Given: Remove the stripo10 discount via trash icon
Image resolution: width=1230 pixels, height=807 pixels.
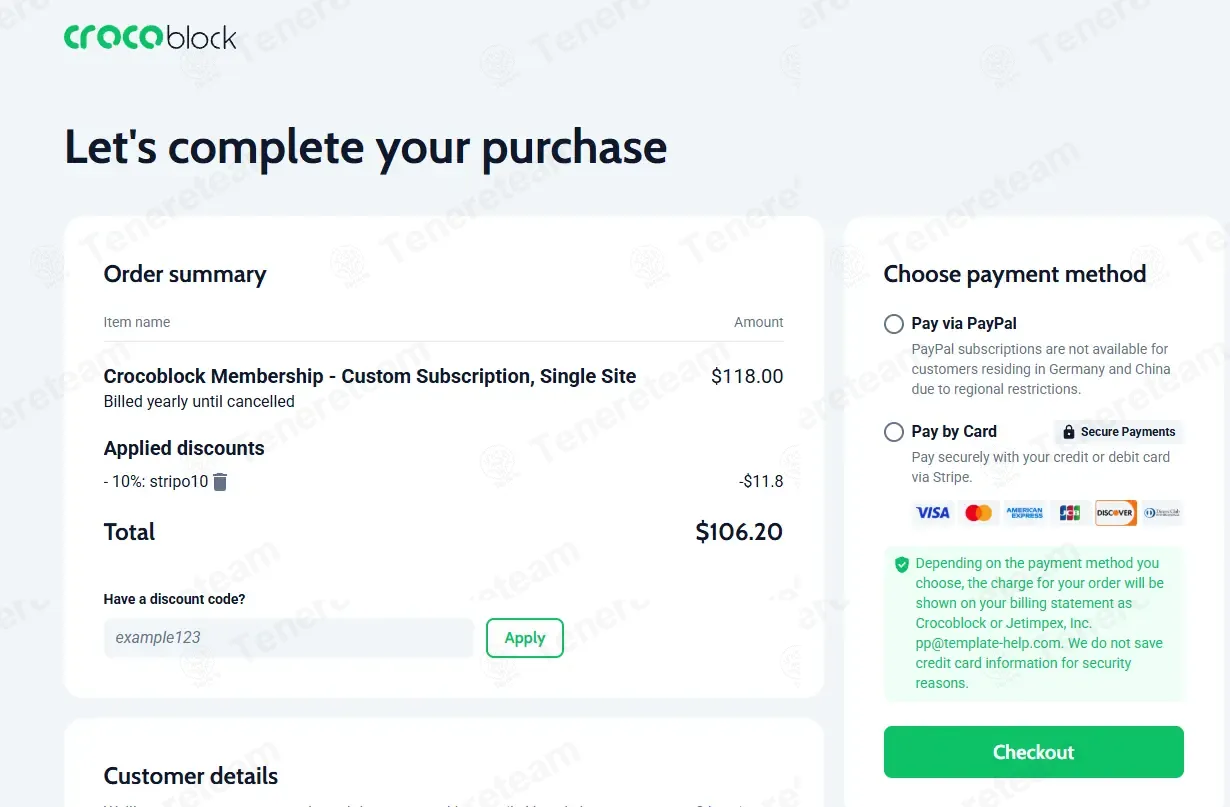Looking at the screenshot, I should click(221, 482).
